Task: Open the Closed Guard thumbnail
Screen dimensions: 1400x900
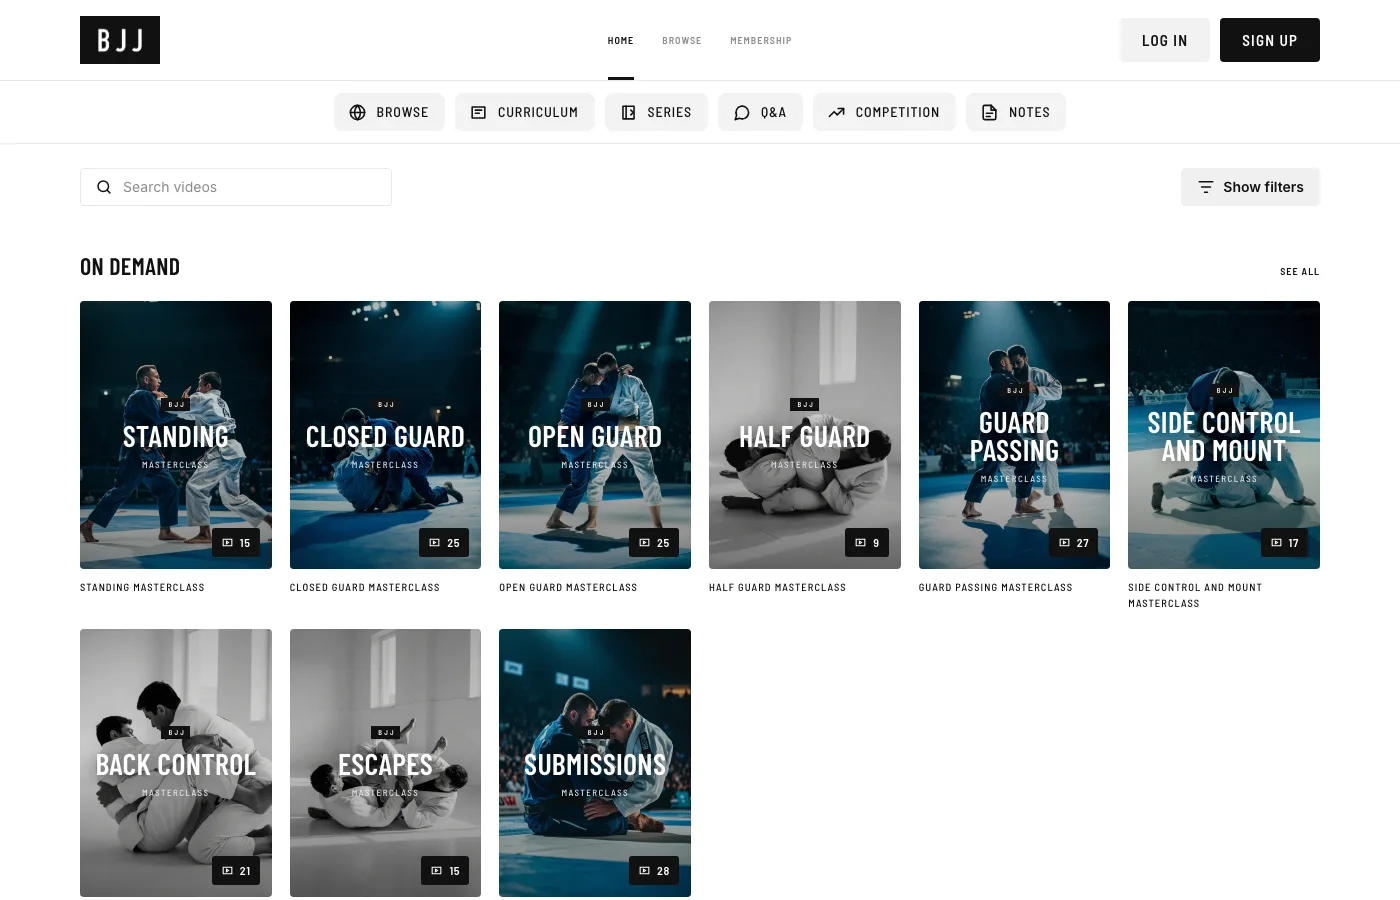Action: tap(385, 435)
